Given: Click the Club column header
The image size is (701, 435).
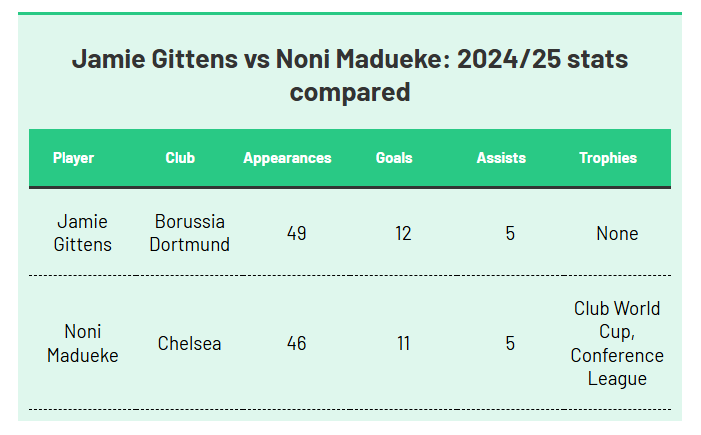Looking at the screenshot, I should [180, 158].
